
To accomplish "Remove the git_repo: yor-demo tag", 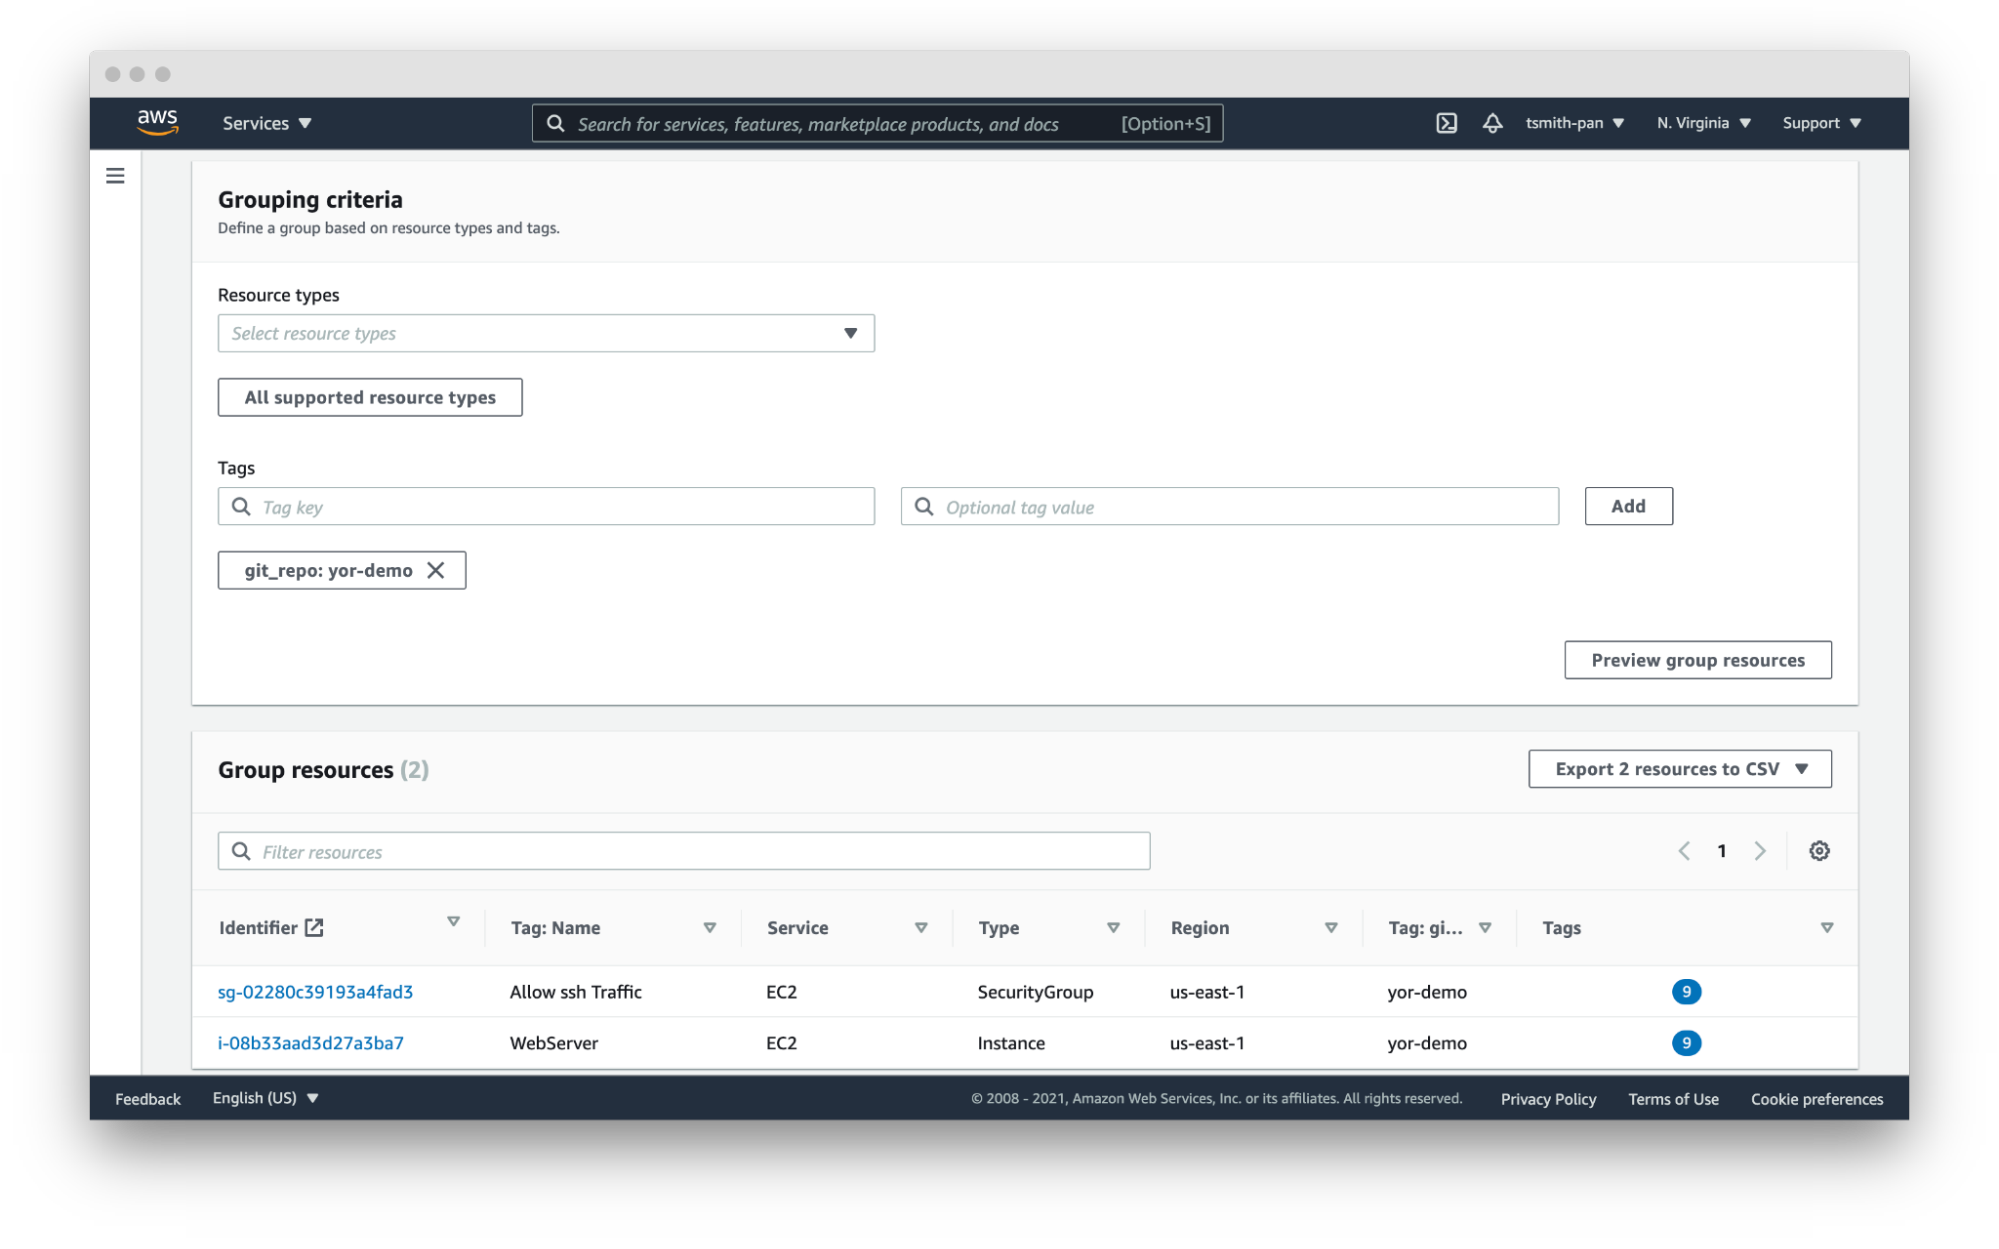I will 436,570.
